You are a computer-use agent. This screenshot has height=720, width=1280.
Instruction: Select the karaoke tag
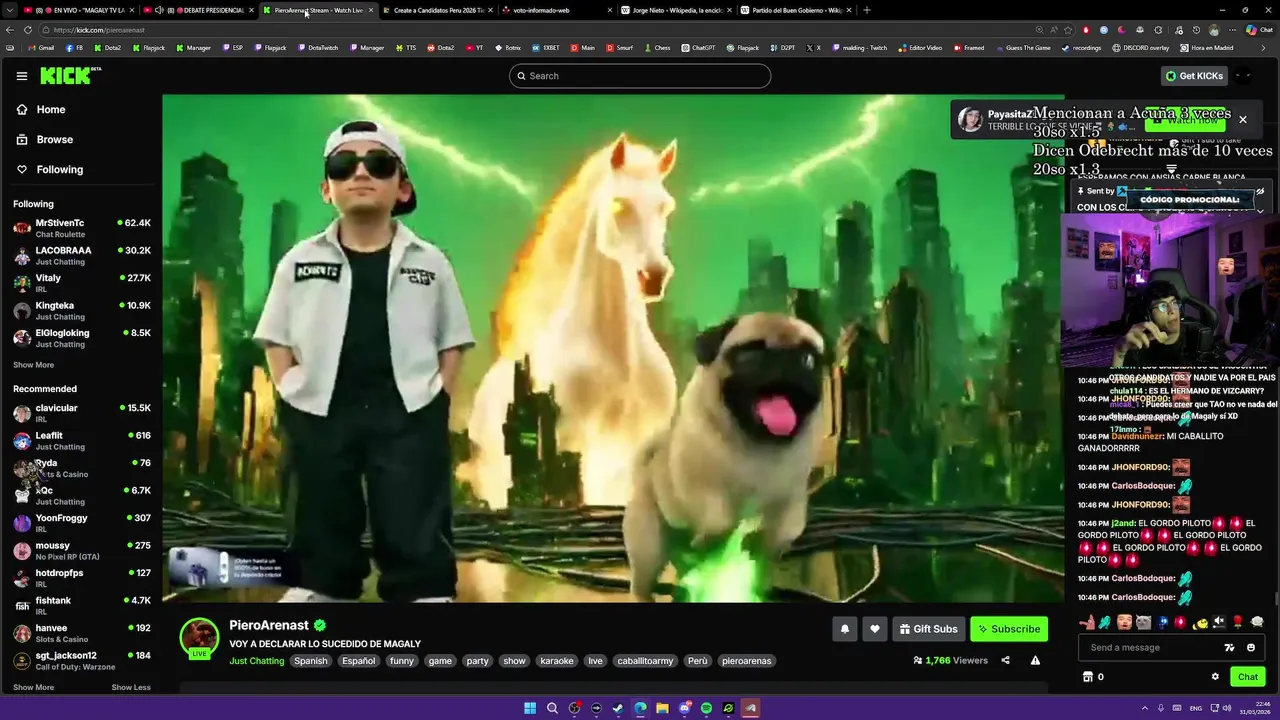coord(557,661)
